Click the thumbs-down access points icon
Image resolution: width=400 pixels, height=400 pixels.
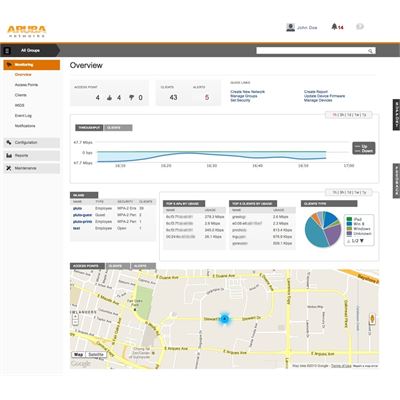tap(131, 98)
